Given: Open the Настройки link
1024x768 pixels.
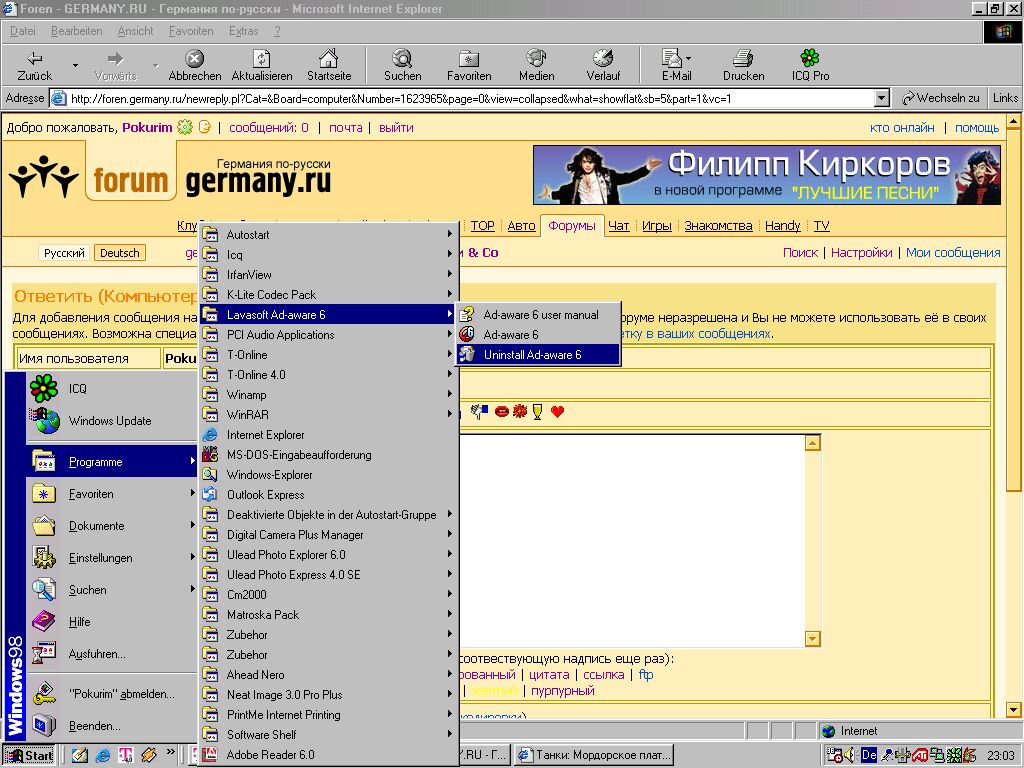Looking at the screenshot, I should coord(861,253).
